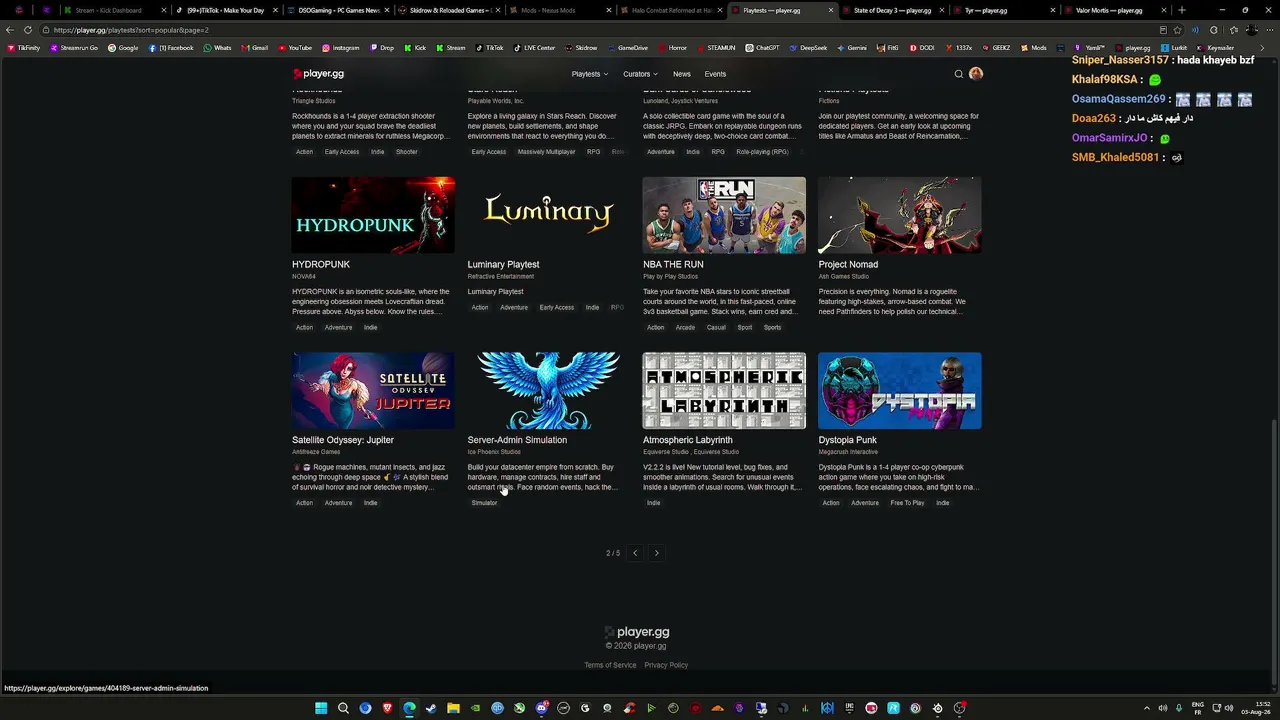The height and width of the screenshot is (720, 1280).
Task: Open the Luminary logo thumbnail
Action: (x=548, y=215)
